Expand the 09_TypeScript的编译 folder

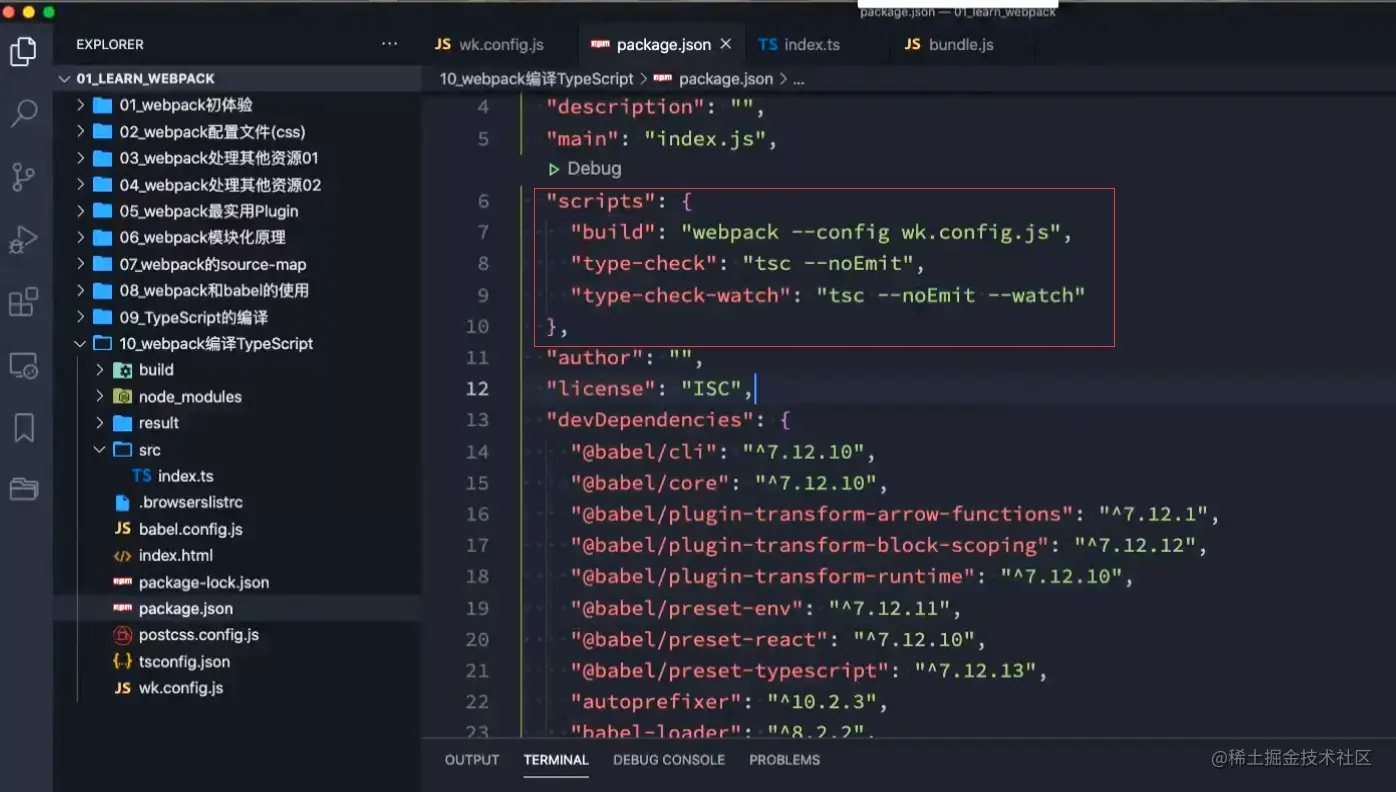pyautogui.click(x=237, y=317)
